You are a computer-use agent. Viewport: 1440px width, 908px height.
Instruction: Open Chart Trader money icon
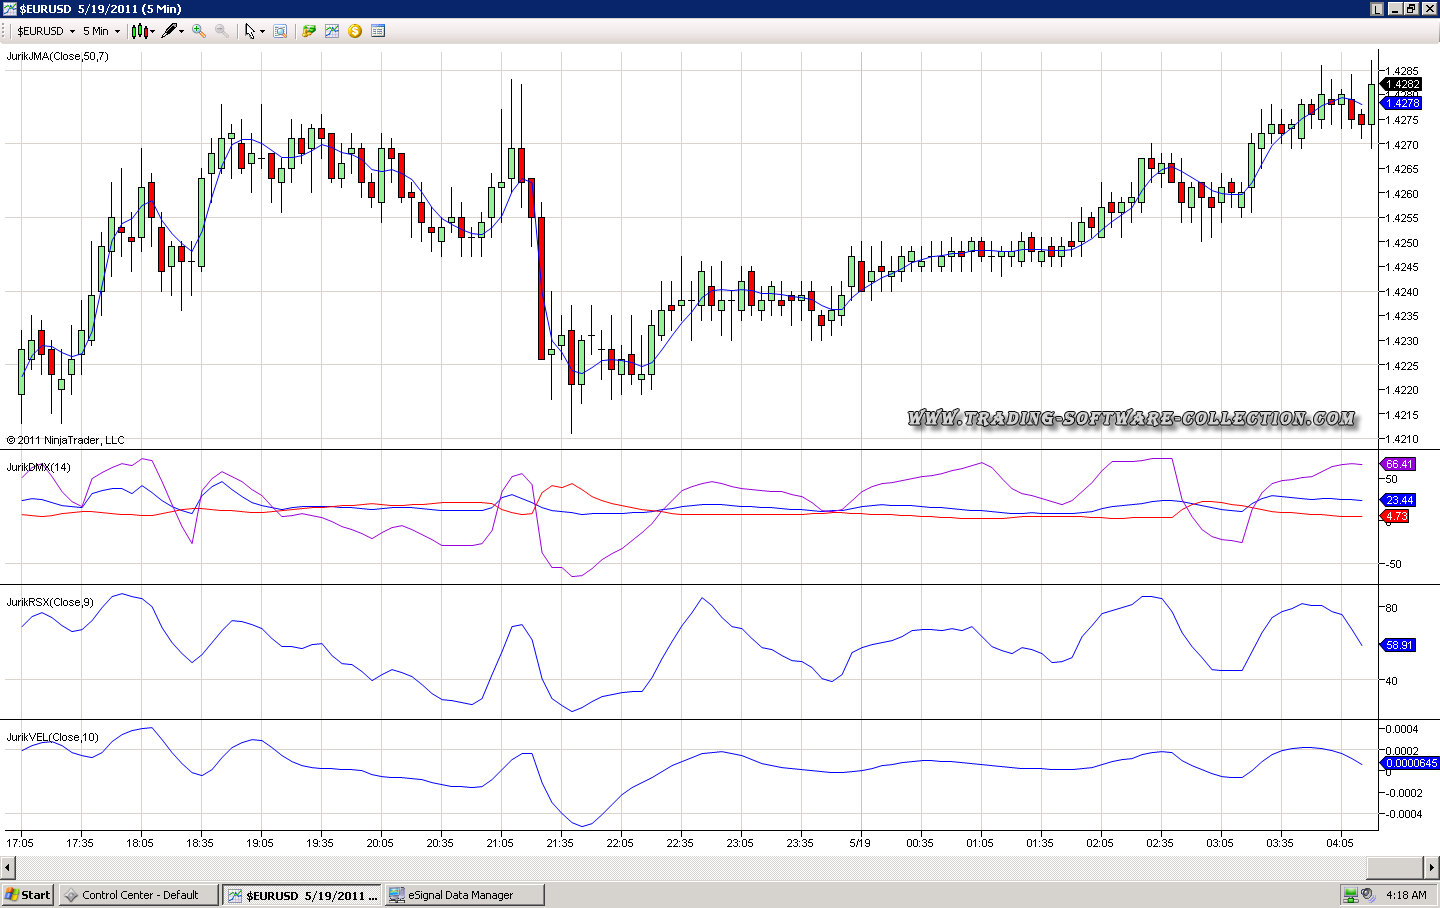(309, 31)
